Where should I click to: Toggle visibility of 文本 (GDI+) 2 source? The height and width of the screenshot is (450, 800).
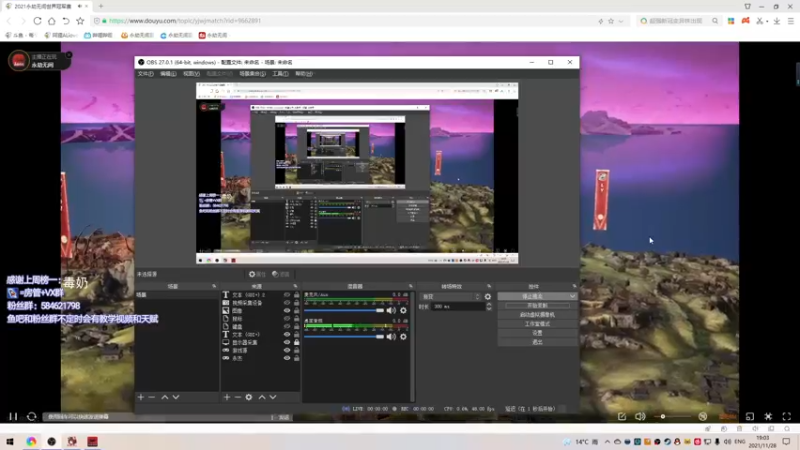tap(287, 295)
